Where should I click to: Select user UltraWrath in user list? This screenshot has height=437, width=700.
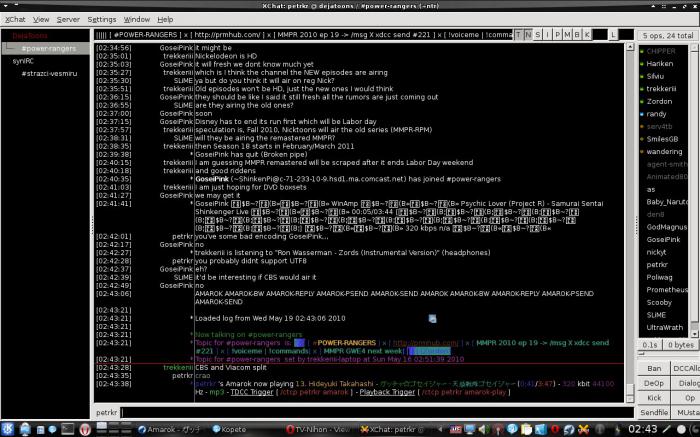[x=665, y=328]
